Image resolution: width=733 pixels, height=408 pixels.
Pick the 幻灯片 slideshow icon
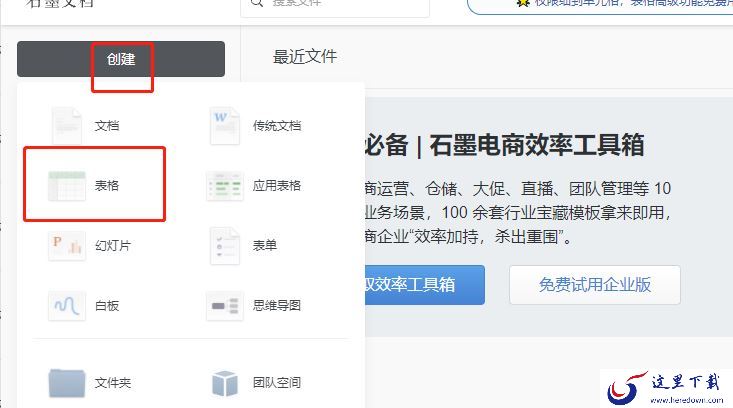[67, 246]
